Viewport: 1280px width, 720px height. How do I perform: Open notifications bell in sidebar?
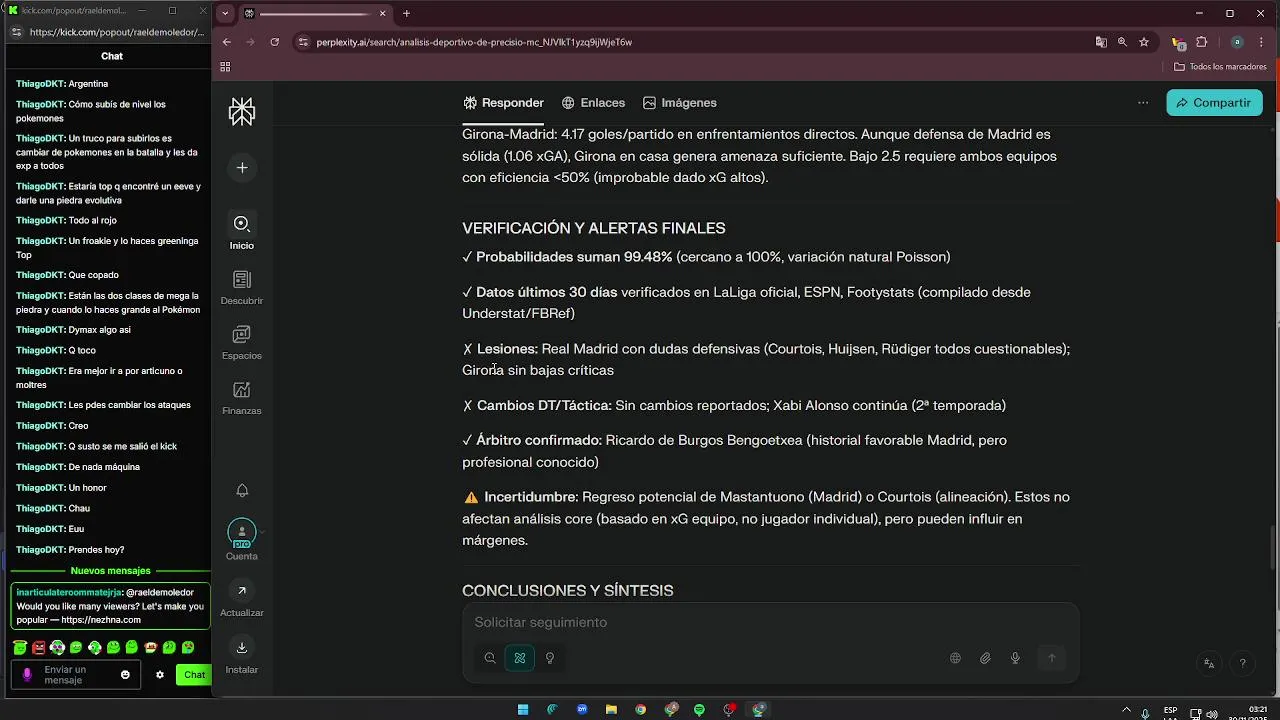coord(241,490)
